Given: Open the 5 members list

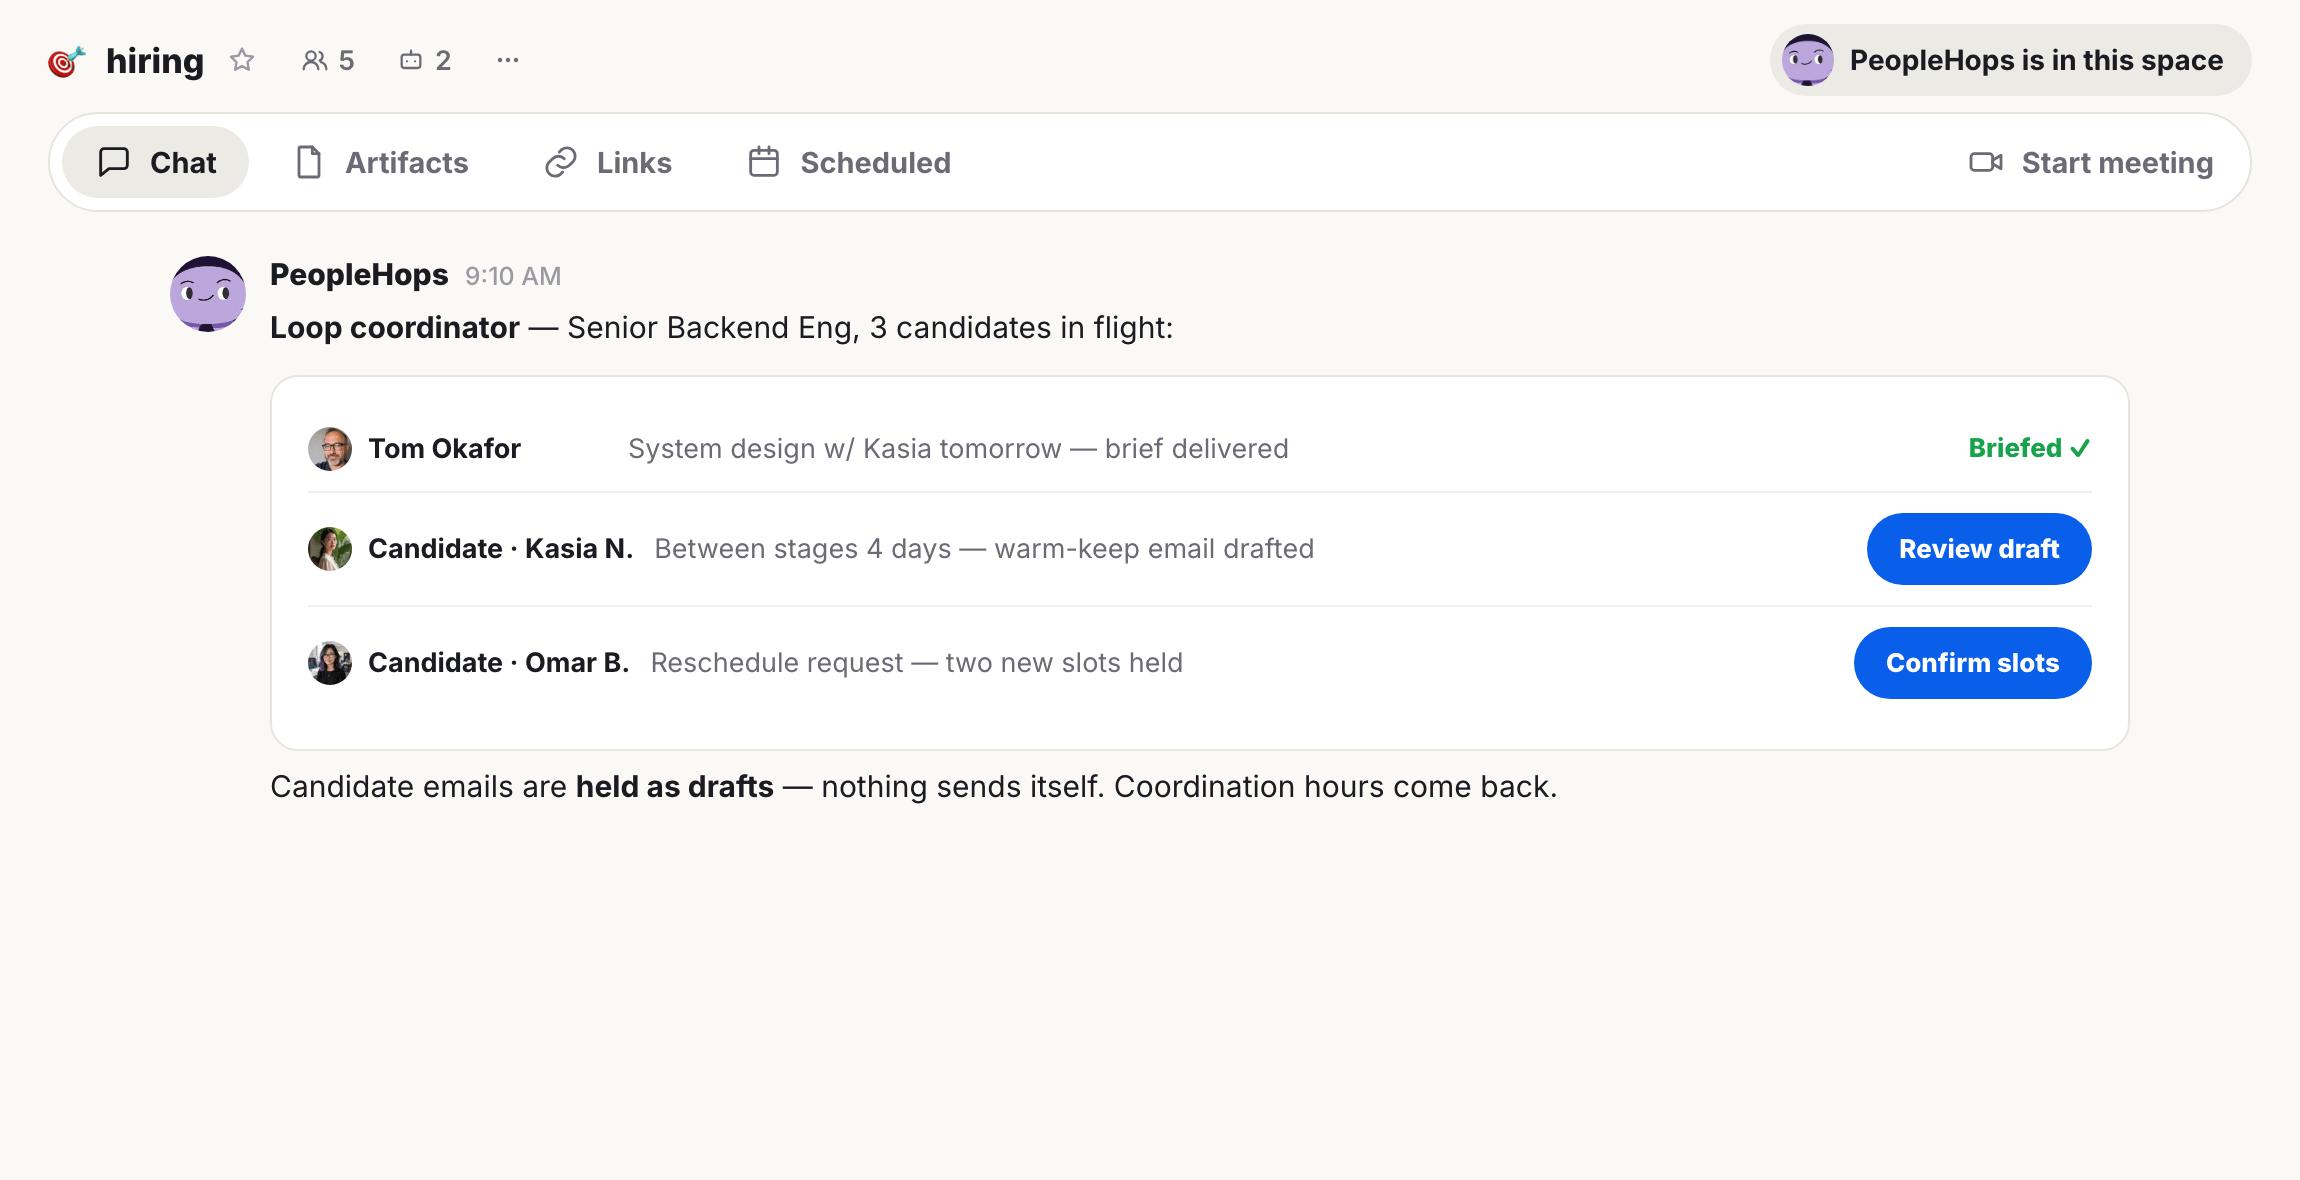Looking at the screenshot, I should click(328, 61).
